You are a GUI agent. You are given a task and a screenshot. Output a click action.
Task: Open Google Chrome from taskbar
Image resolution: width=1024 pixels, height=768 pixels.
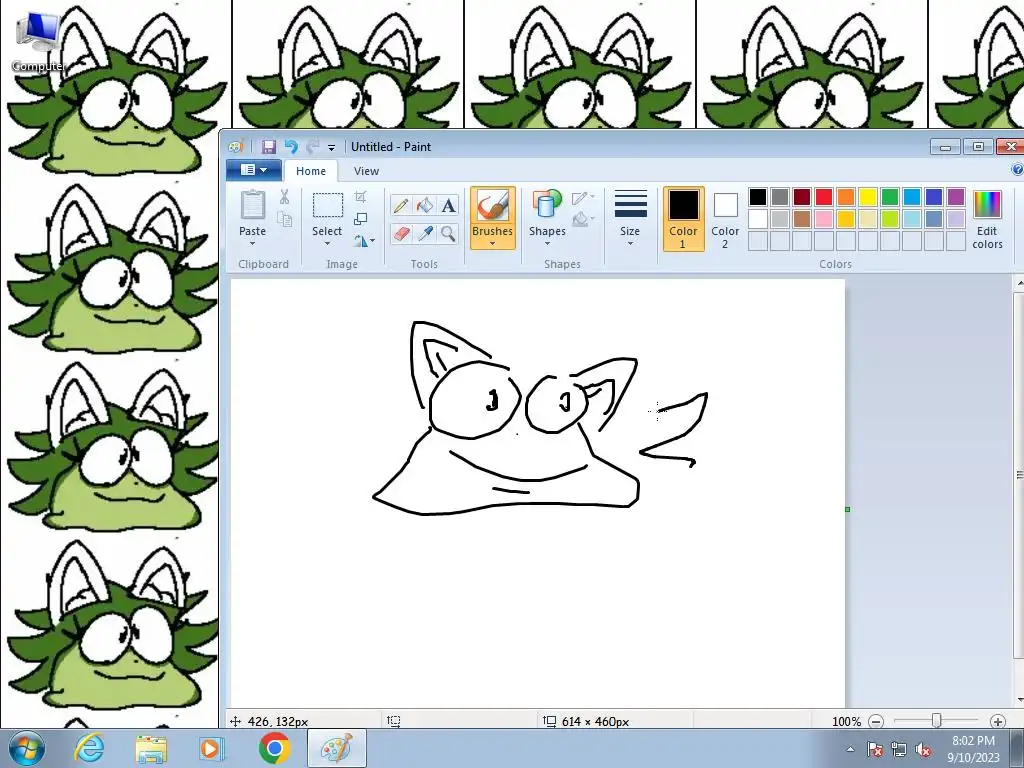pyautogui.click(x=274, y=748)
